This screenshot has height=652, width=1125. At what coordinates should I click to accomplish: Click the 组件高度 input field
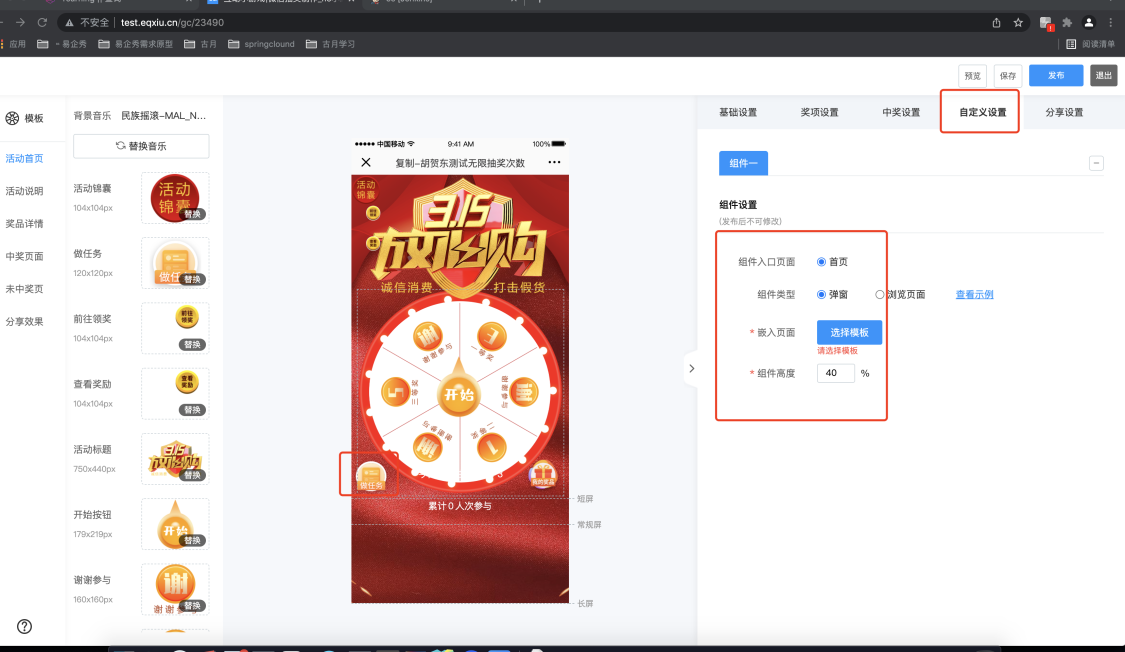835,373
